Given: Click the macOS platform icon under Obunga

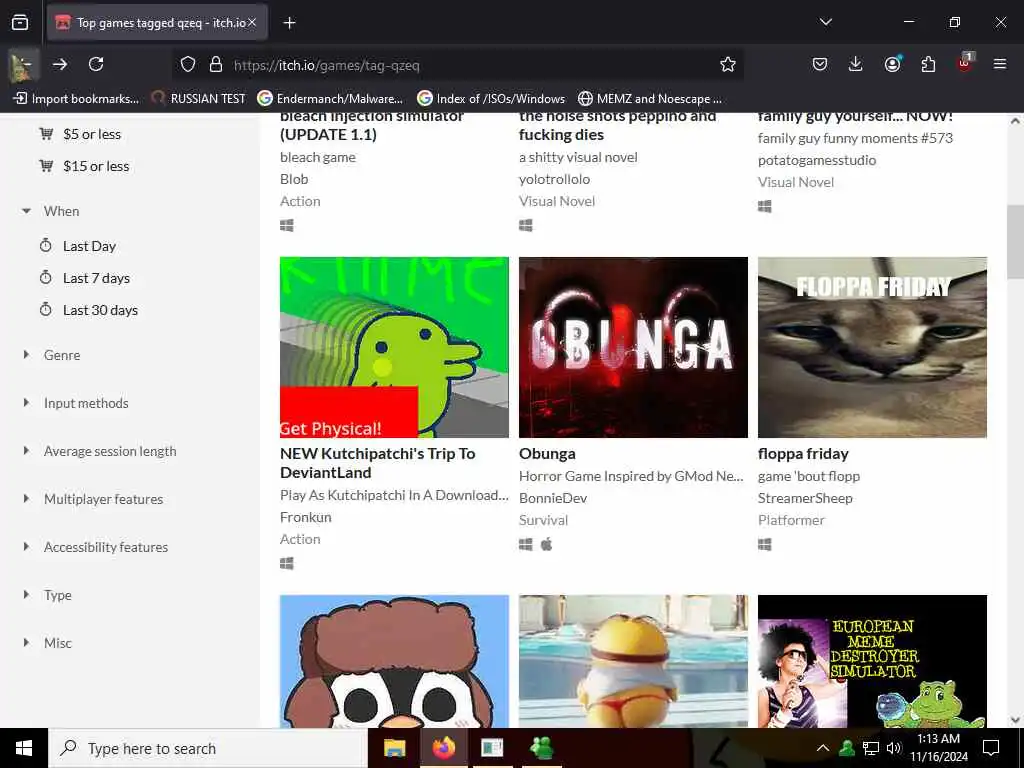Looking at the screenshot, I should tap(547, 544).
